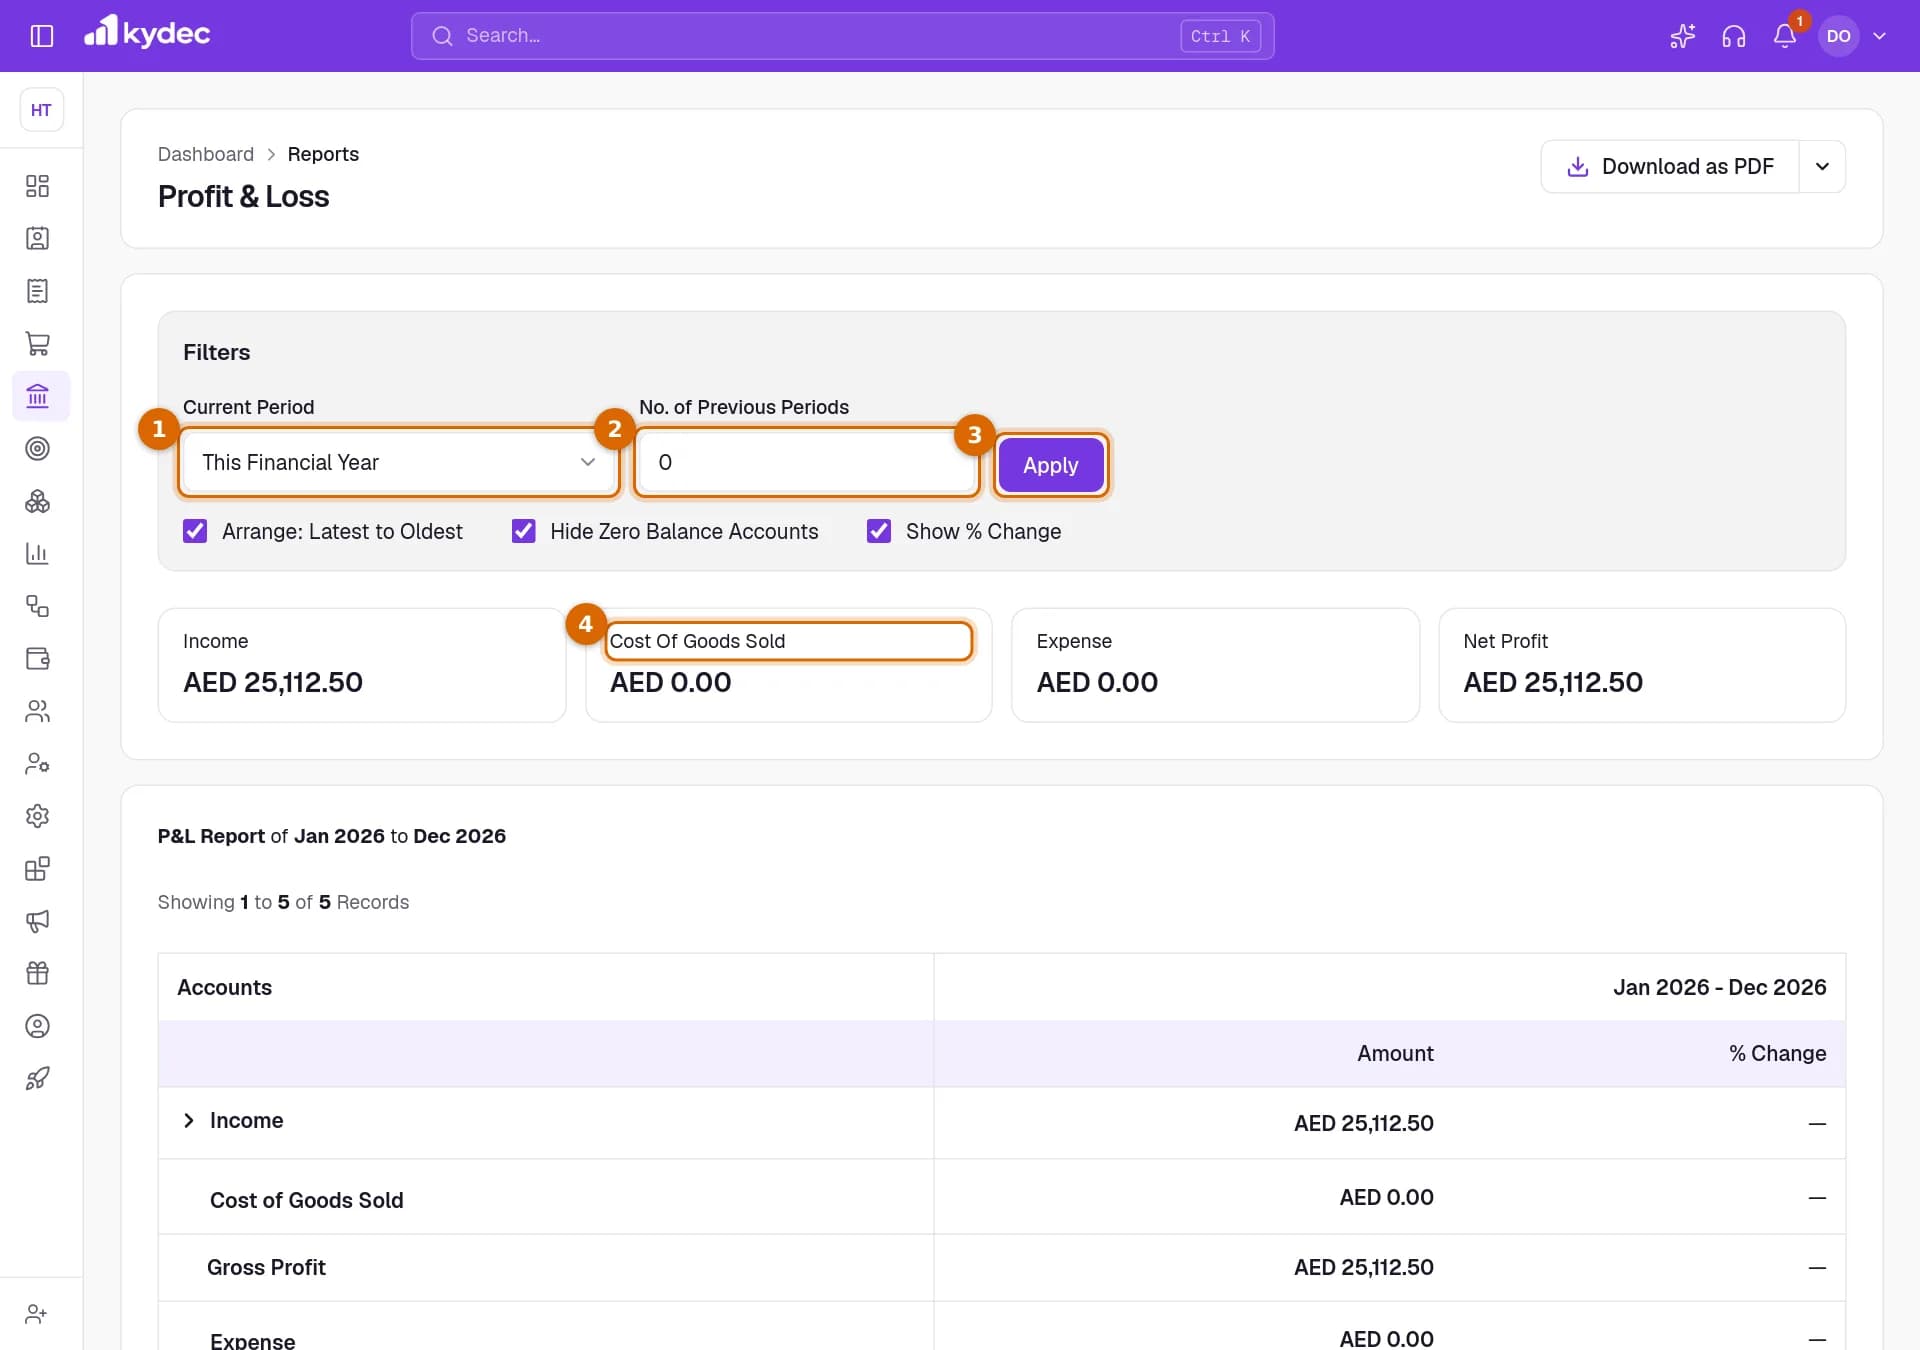Open the rocket icon in sidebar
Viewport: 1920px width, 1350px height.
point(37,1078)
